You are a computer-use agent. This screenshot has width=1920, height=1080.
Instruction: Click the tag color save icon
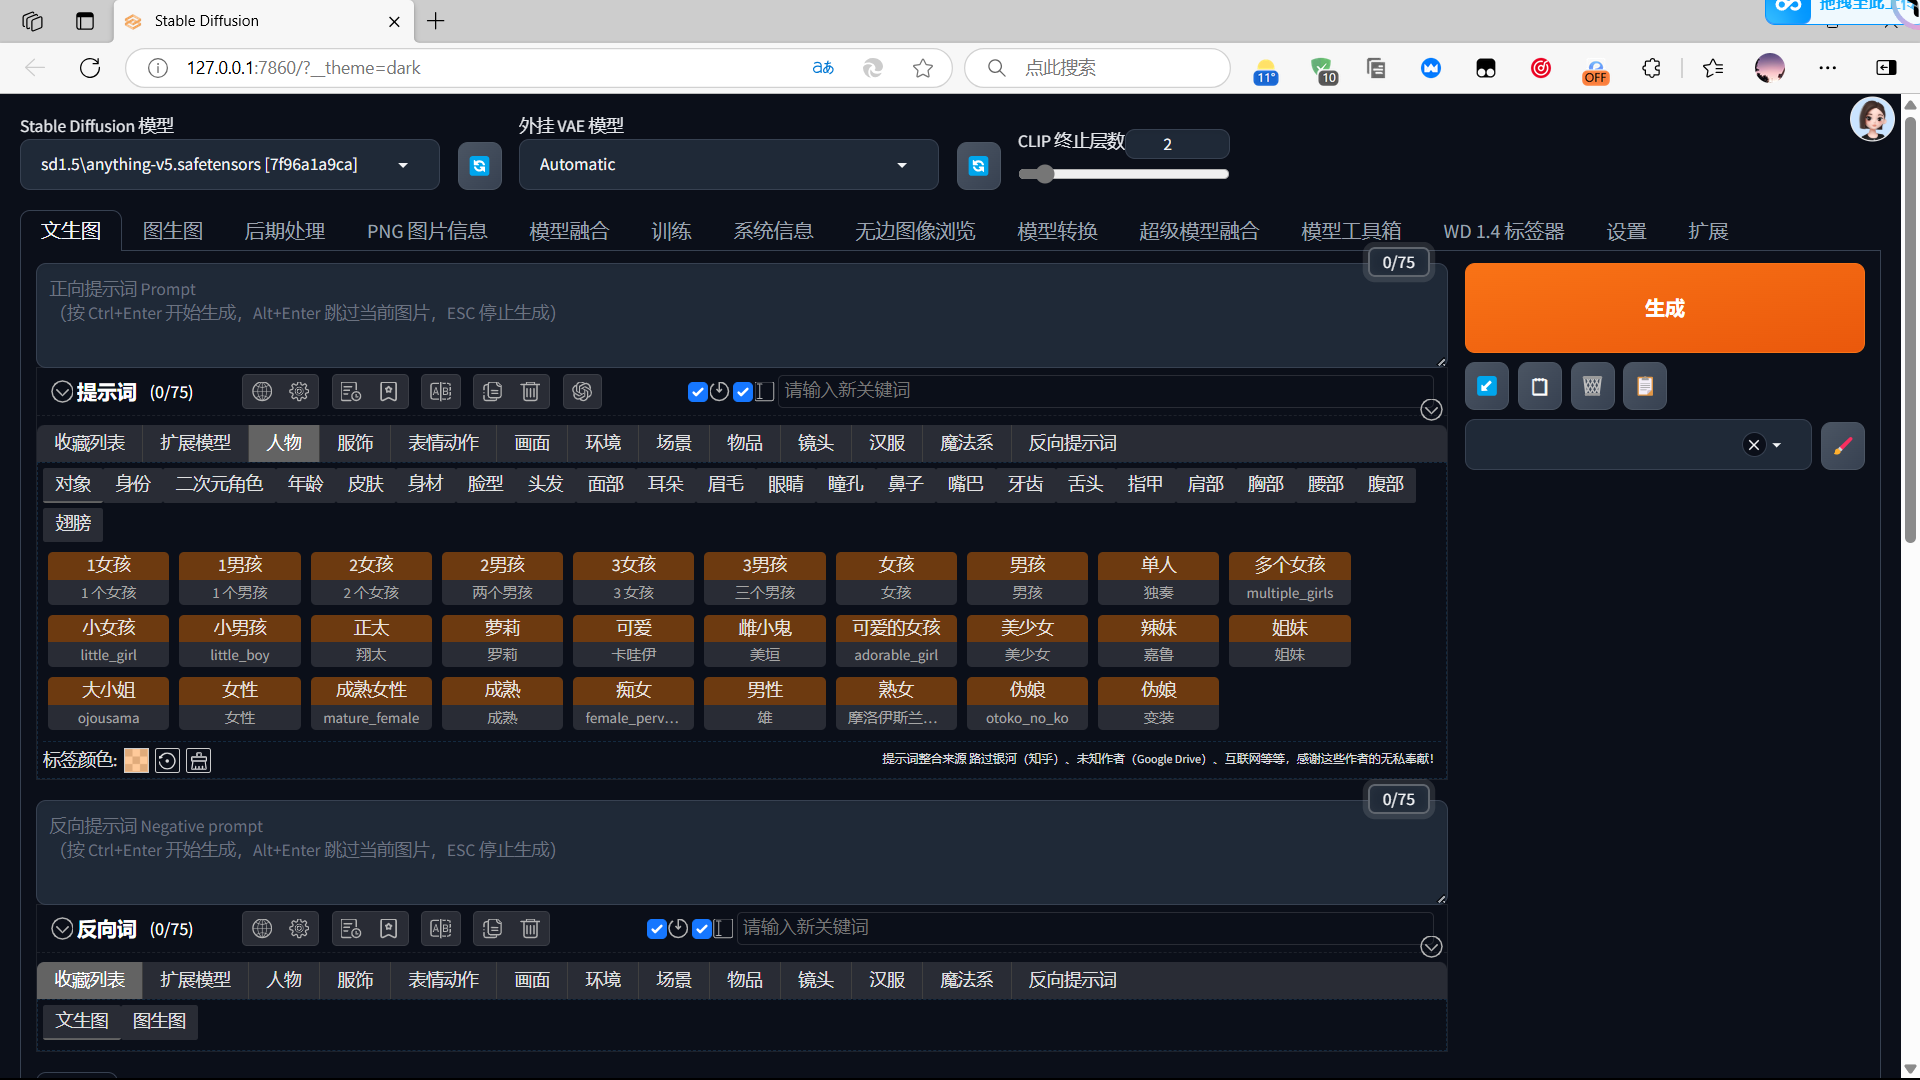coord(199,761)
